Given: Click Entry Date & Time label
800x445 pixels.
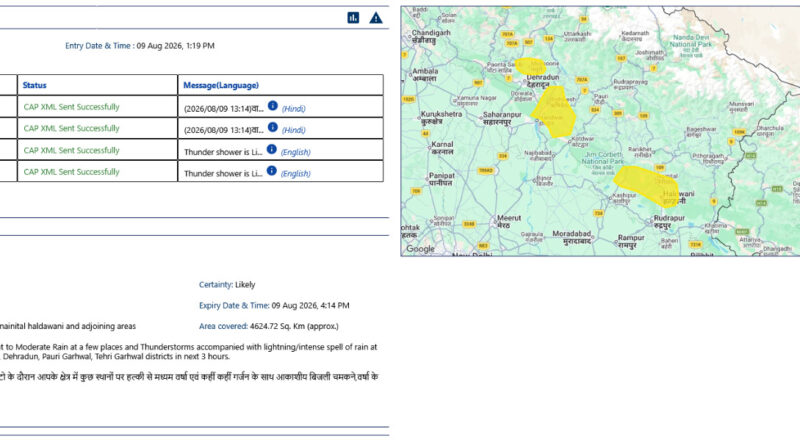Looking at the screenshot, I should point(98,45).
